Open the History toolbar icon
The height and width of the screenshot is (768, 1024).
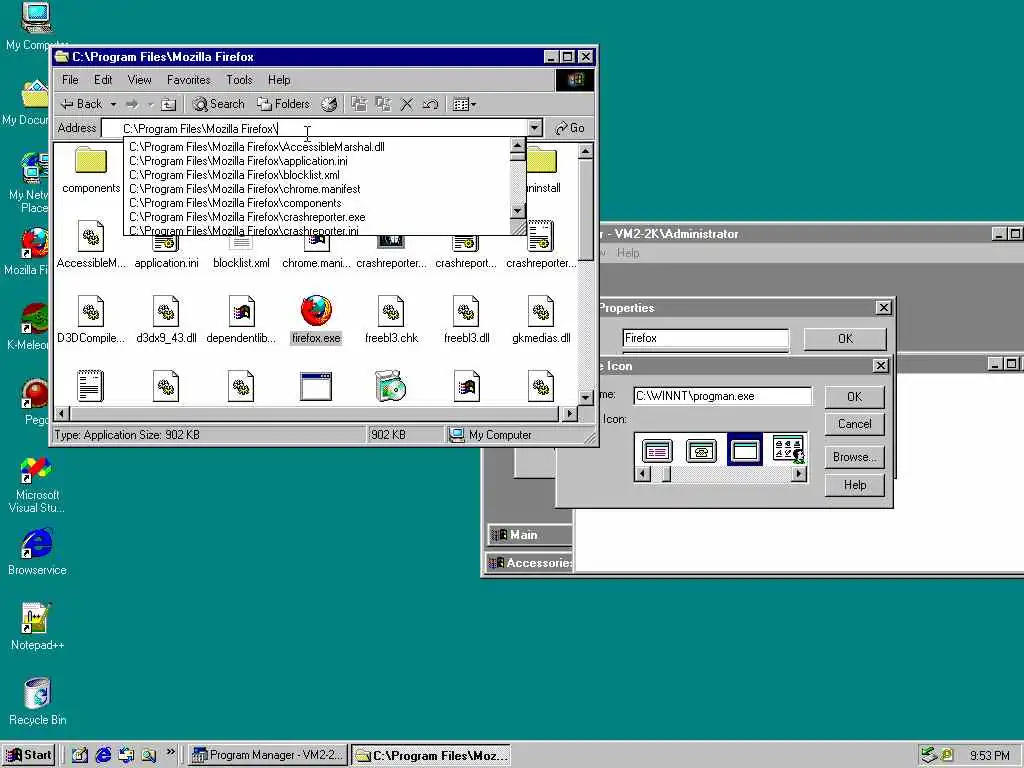pos(329,104)
